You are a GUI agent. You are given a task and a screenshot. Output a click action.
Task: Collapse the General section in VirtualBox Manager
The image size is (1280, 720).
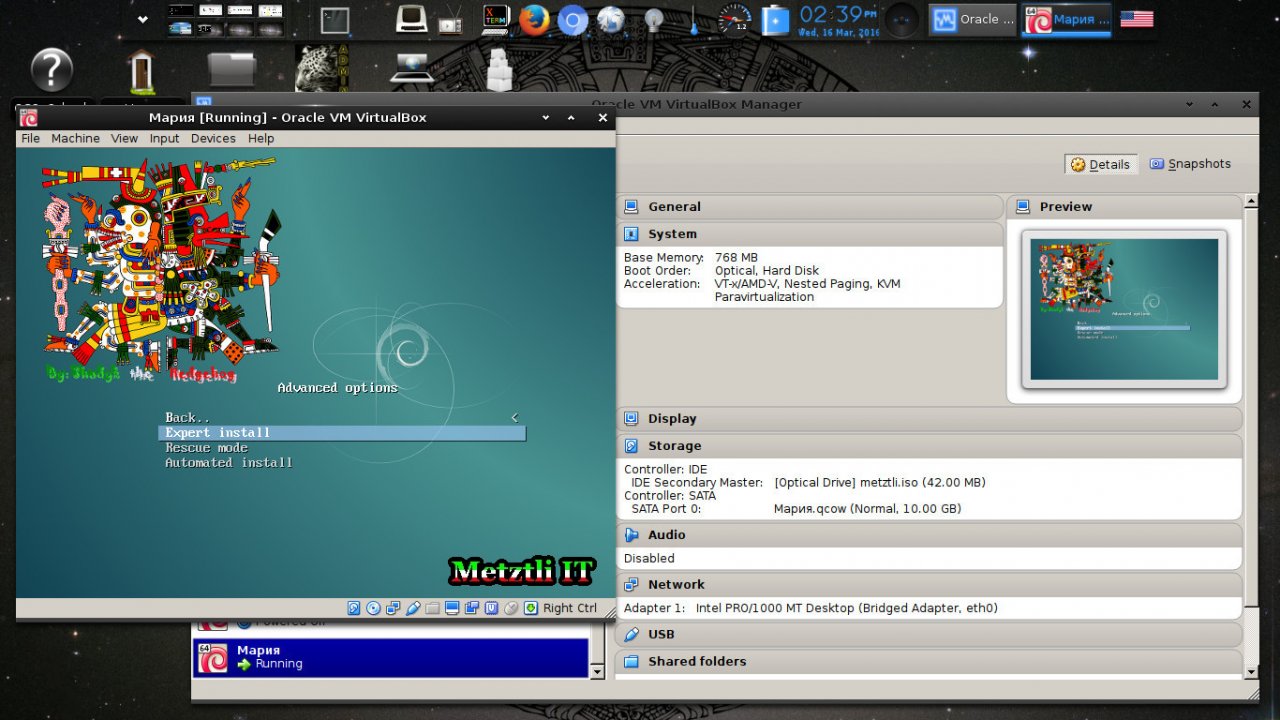point(810,207)
